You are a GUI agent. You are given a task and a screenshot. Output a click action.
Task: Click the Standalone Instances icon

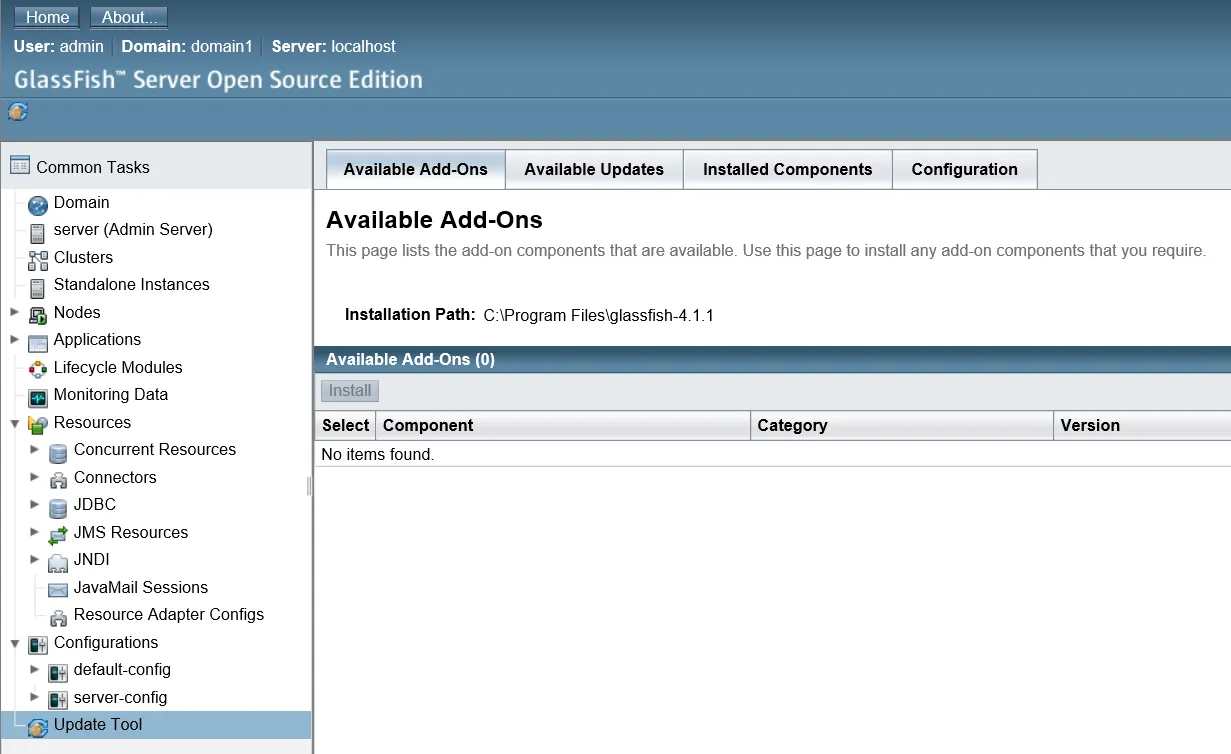pyautogui.click(x=38, y=289)
